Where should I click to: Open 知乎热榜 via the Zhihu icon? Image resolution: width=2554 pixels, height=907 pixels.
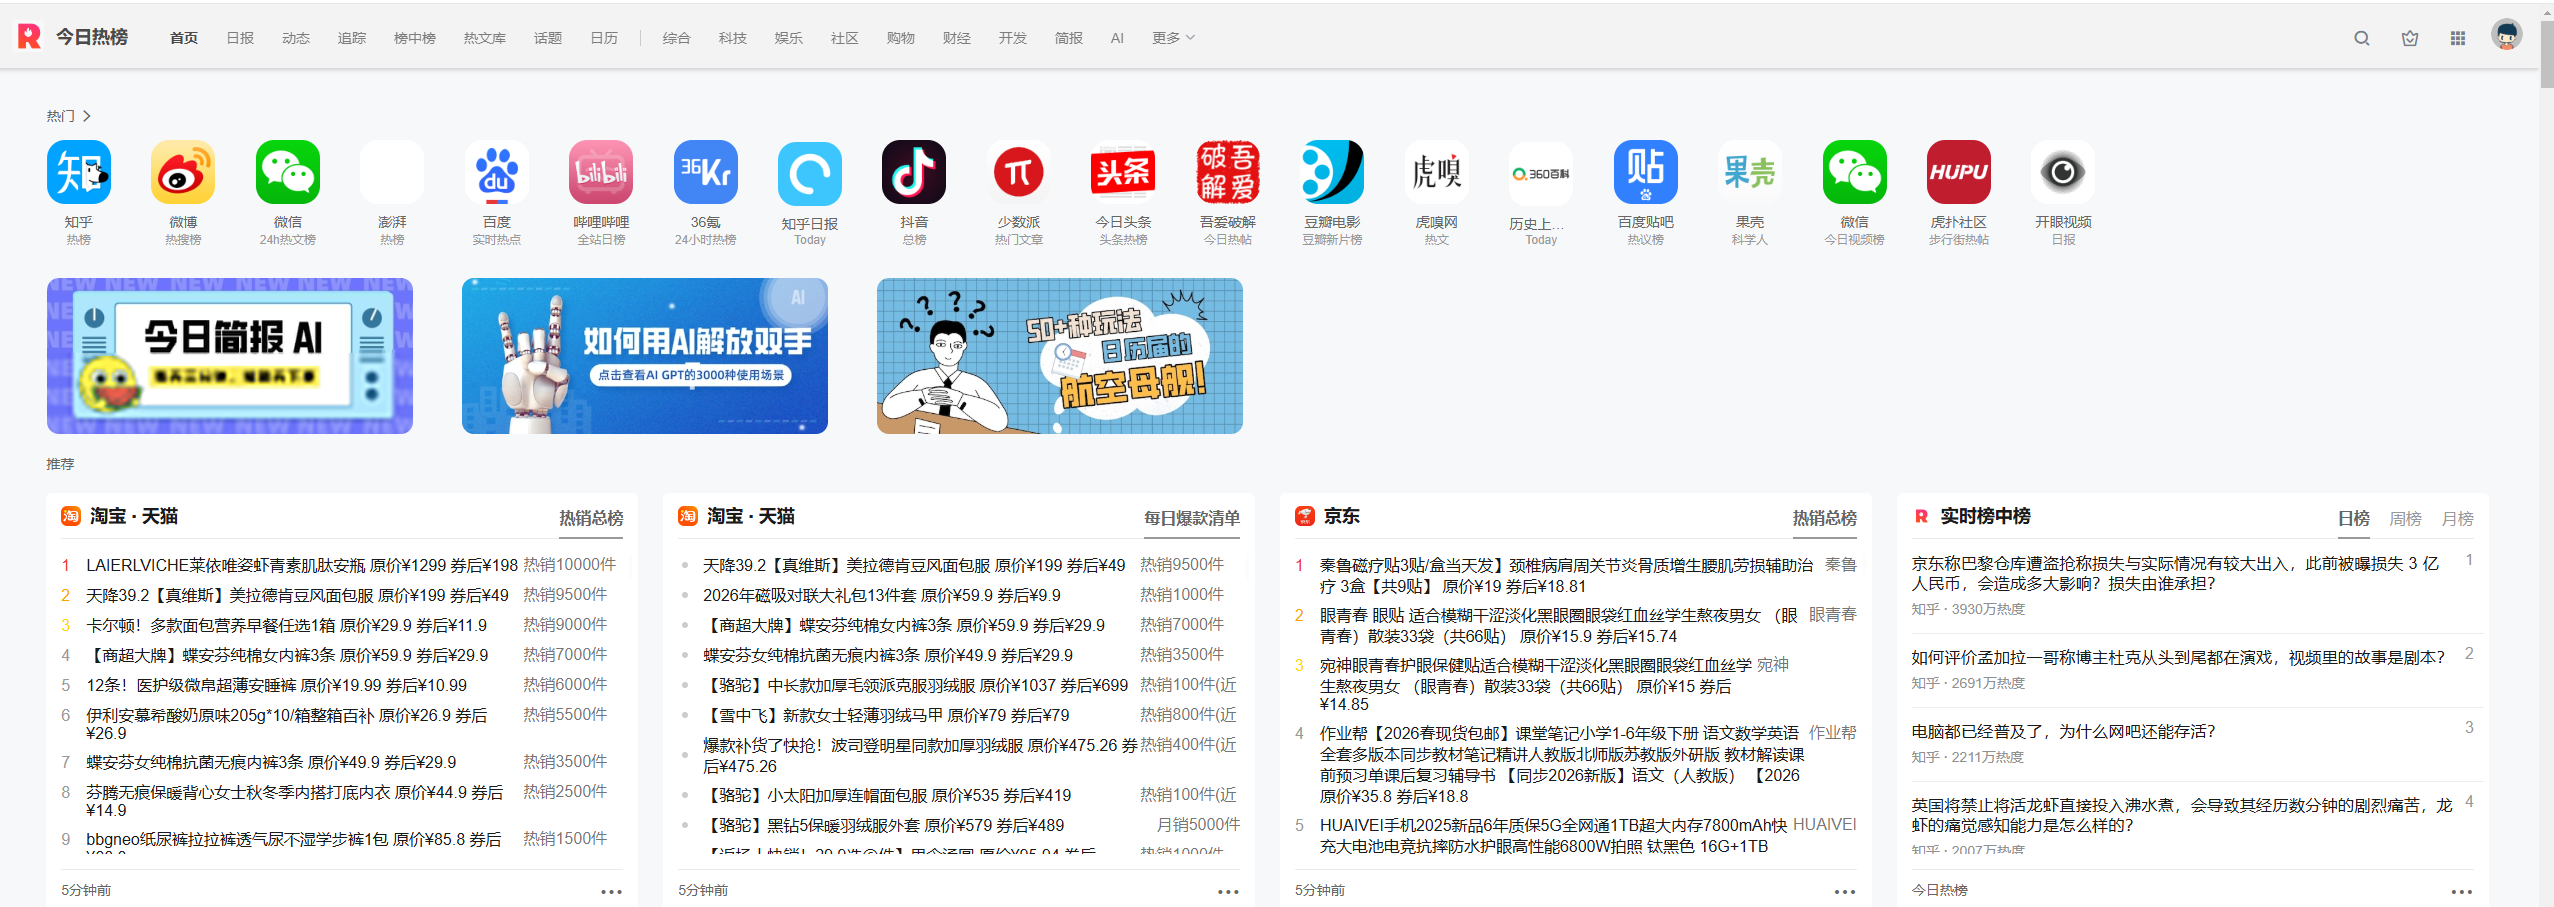[x=79, y=172]
